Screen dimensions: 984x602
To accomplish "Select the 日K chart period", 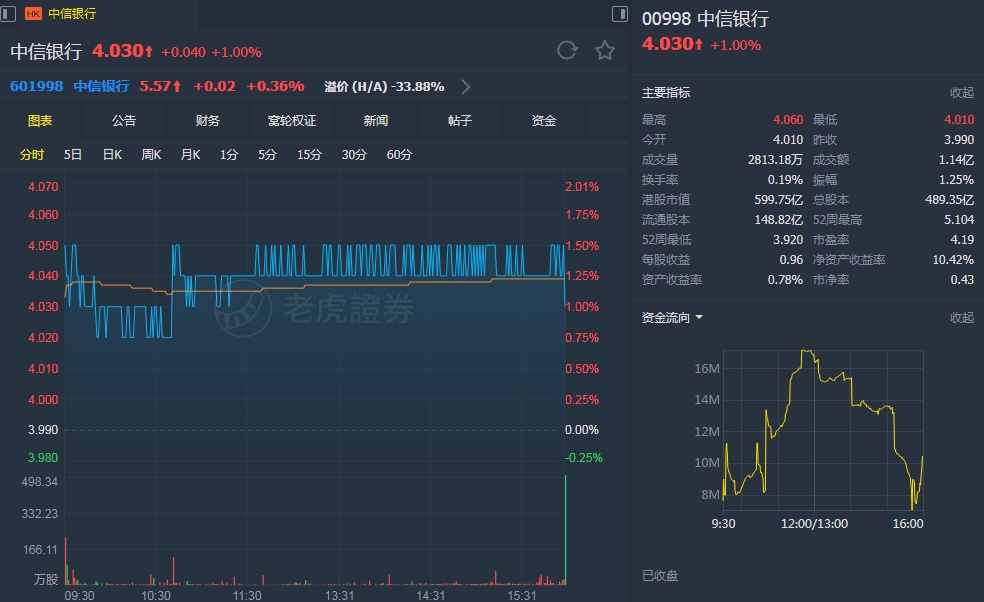I will pyautogui.click(x=112, y=154).
